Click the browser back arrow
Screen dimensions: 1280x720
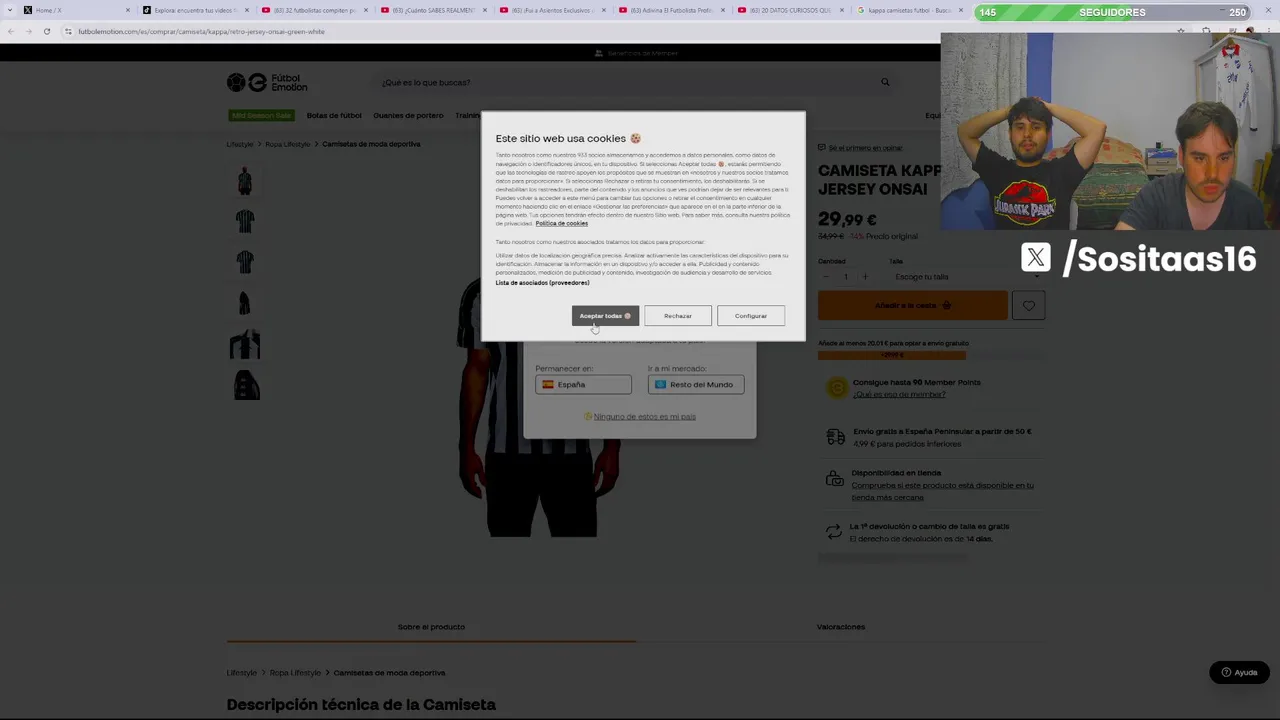[11, 31]
